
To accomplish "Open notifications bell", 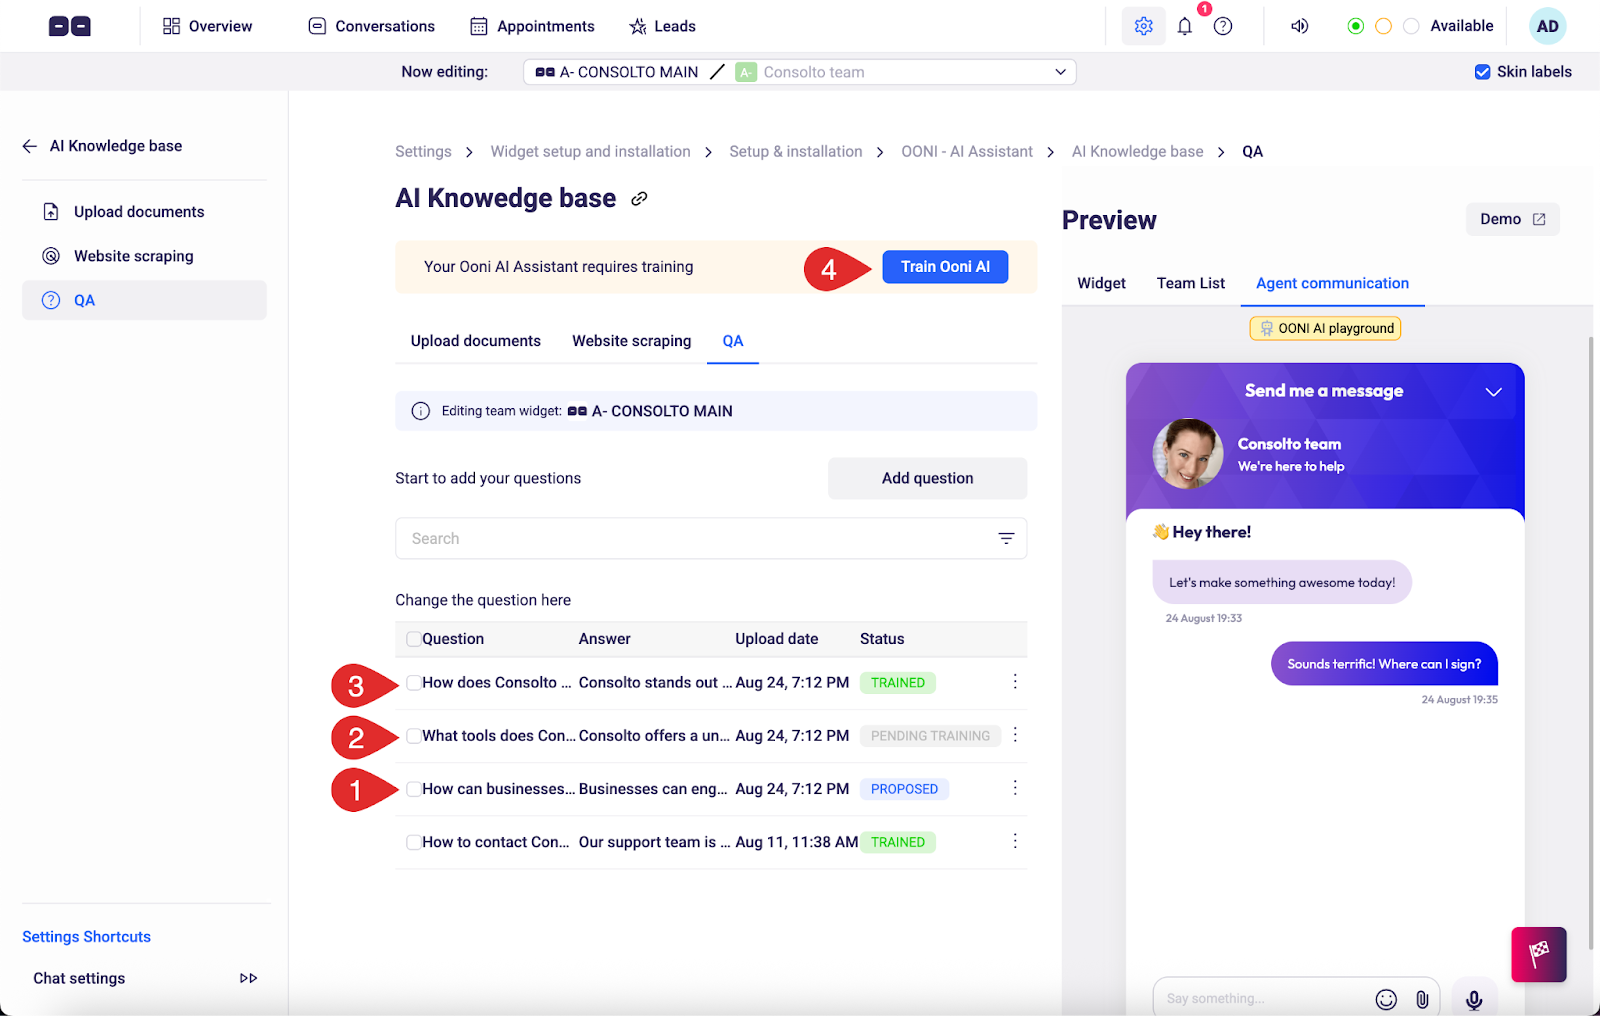I will point(1185,26).
